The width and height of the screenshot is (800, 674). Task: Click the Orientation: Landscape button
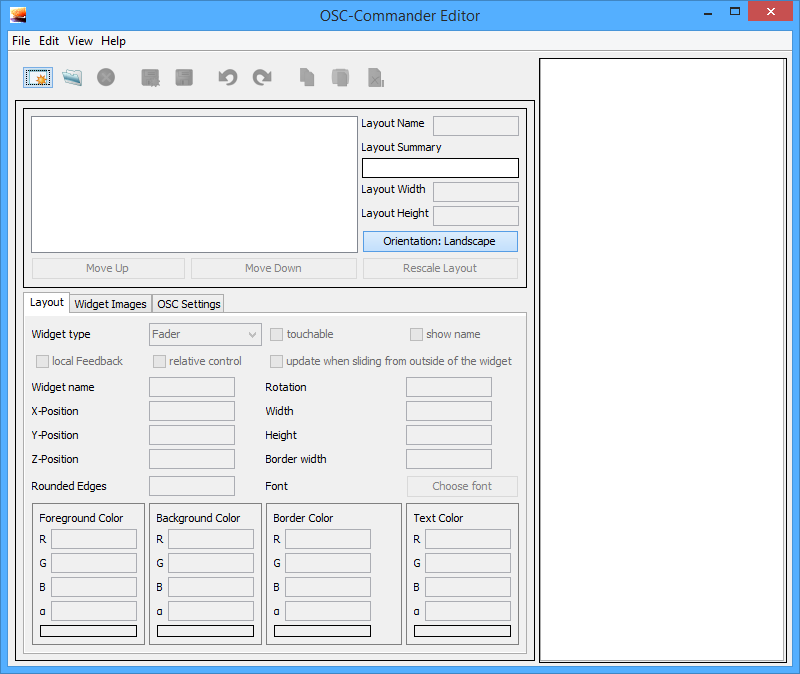click(x=440, y=241)
